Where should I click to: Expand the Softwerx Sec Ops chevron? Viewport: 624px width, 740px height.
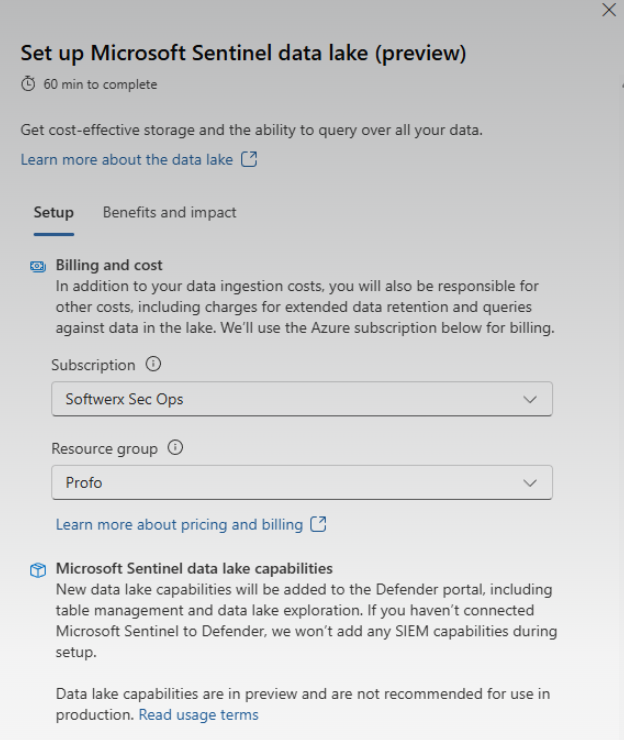530,400
